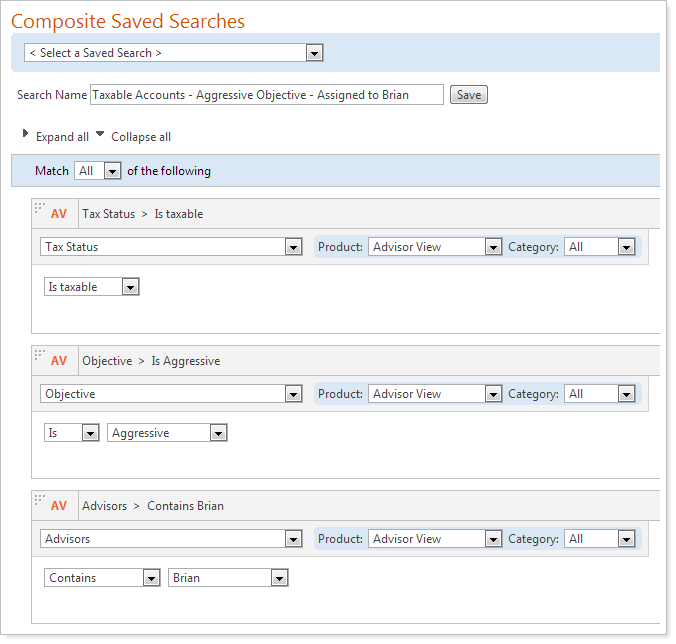This screenshot has width=676, height=644.
Task: Change the Is taxable value dropdown
Action: pos(92,287)
